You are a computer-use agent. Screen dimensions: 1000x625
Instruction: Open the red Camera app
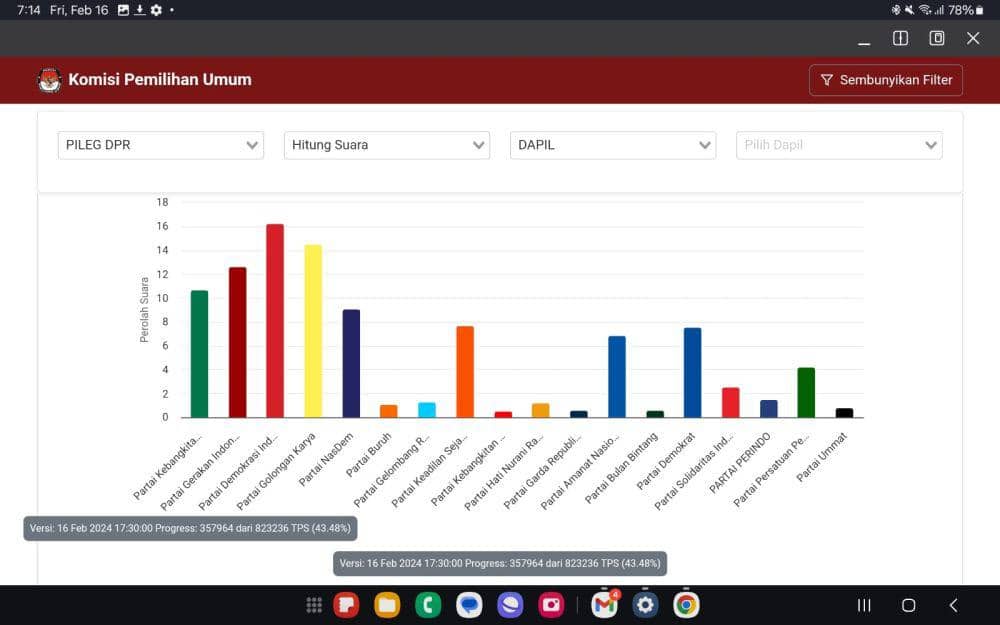click(x=551, y=605)
